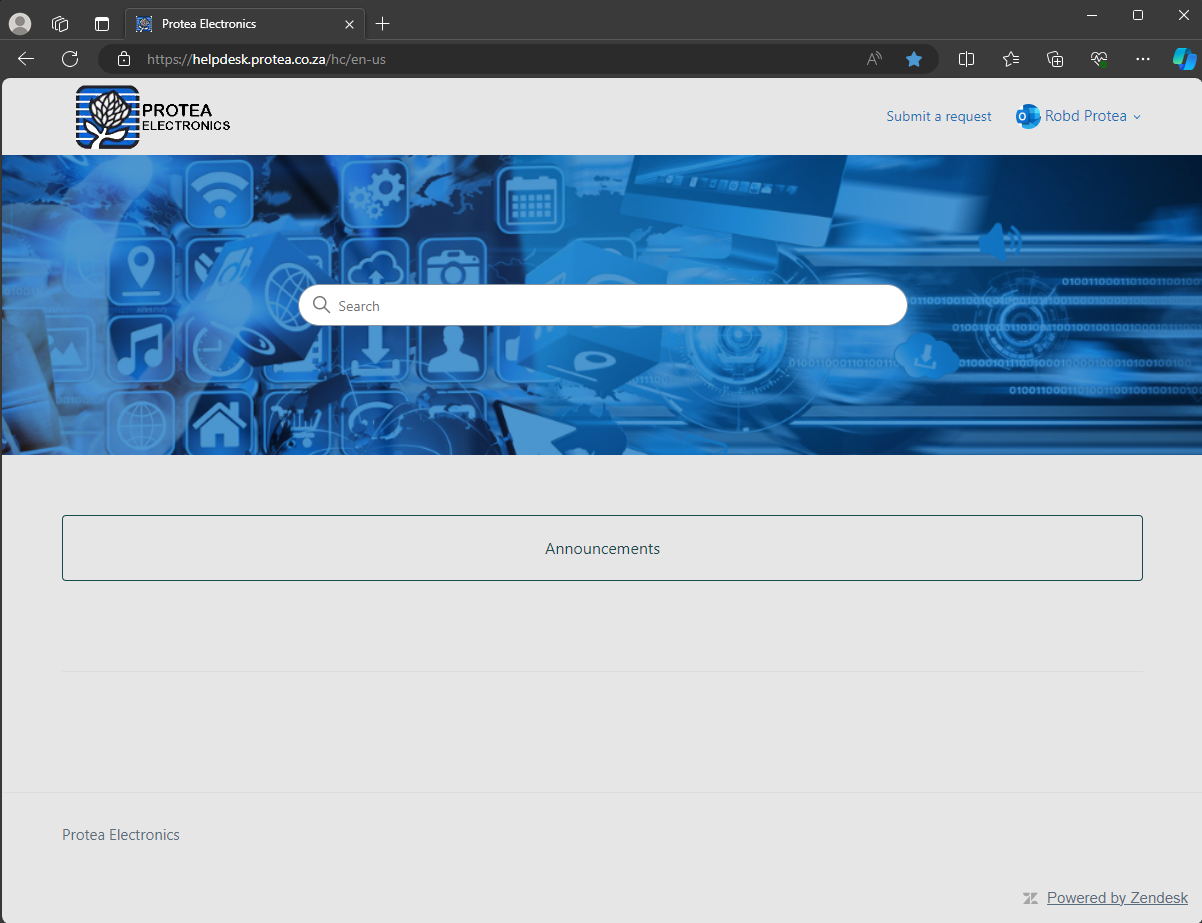Go back to the previous page

pos(25,58)
